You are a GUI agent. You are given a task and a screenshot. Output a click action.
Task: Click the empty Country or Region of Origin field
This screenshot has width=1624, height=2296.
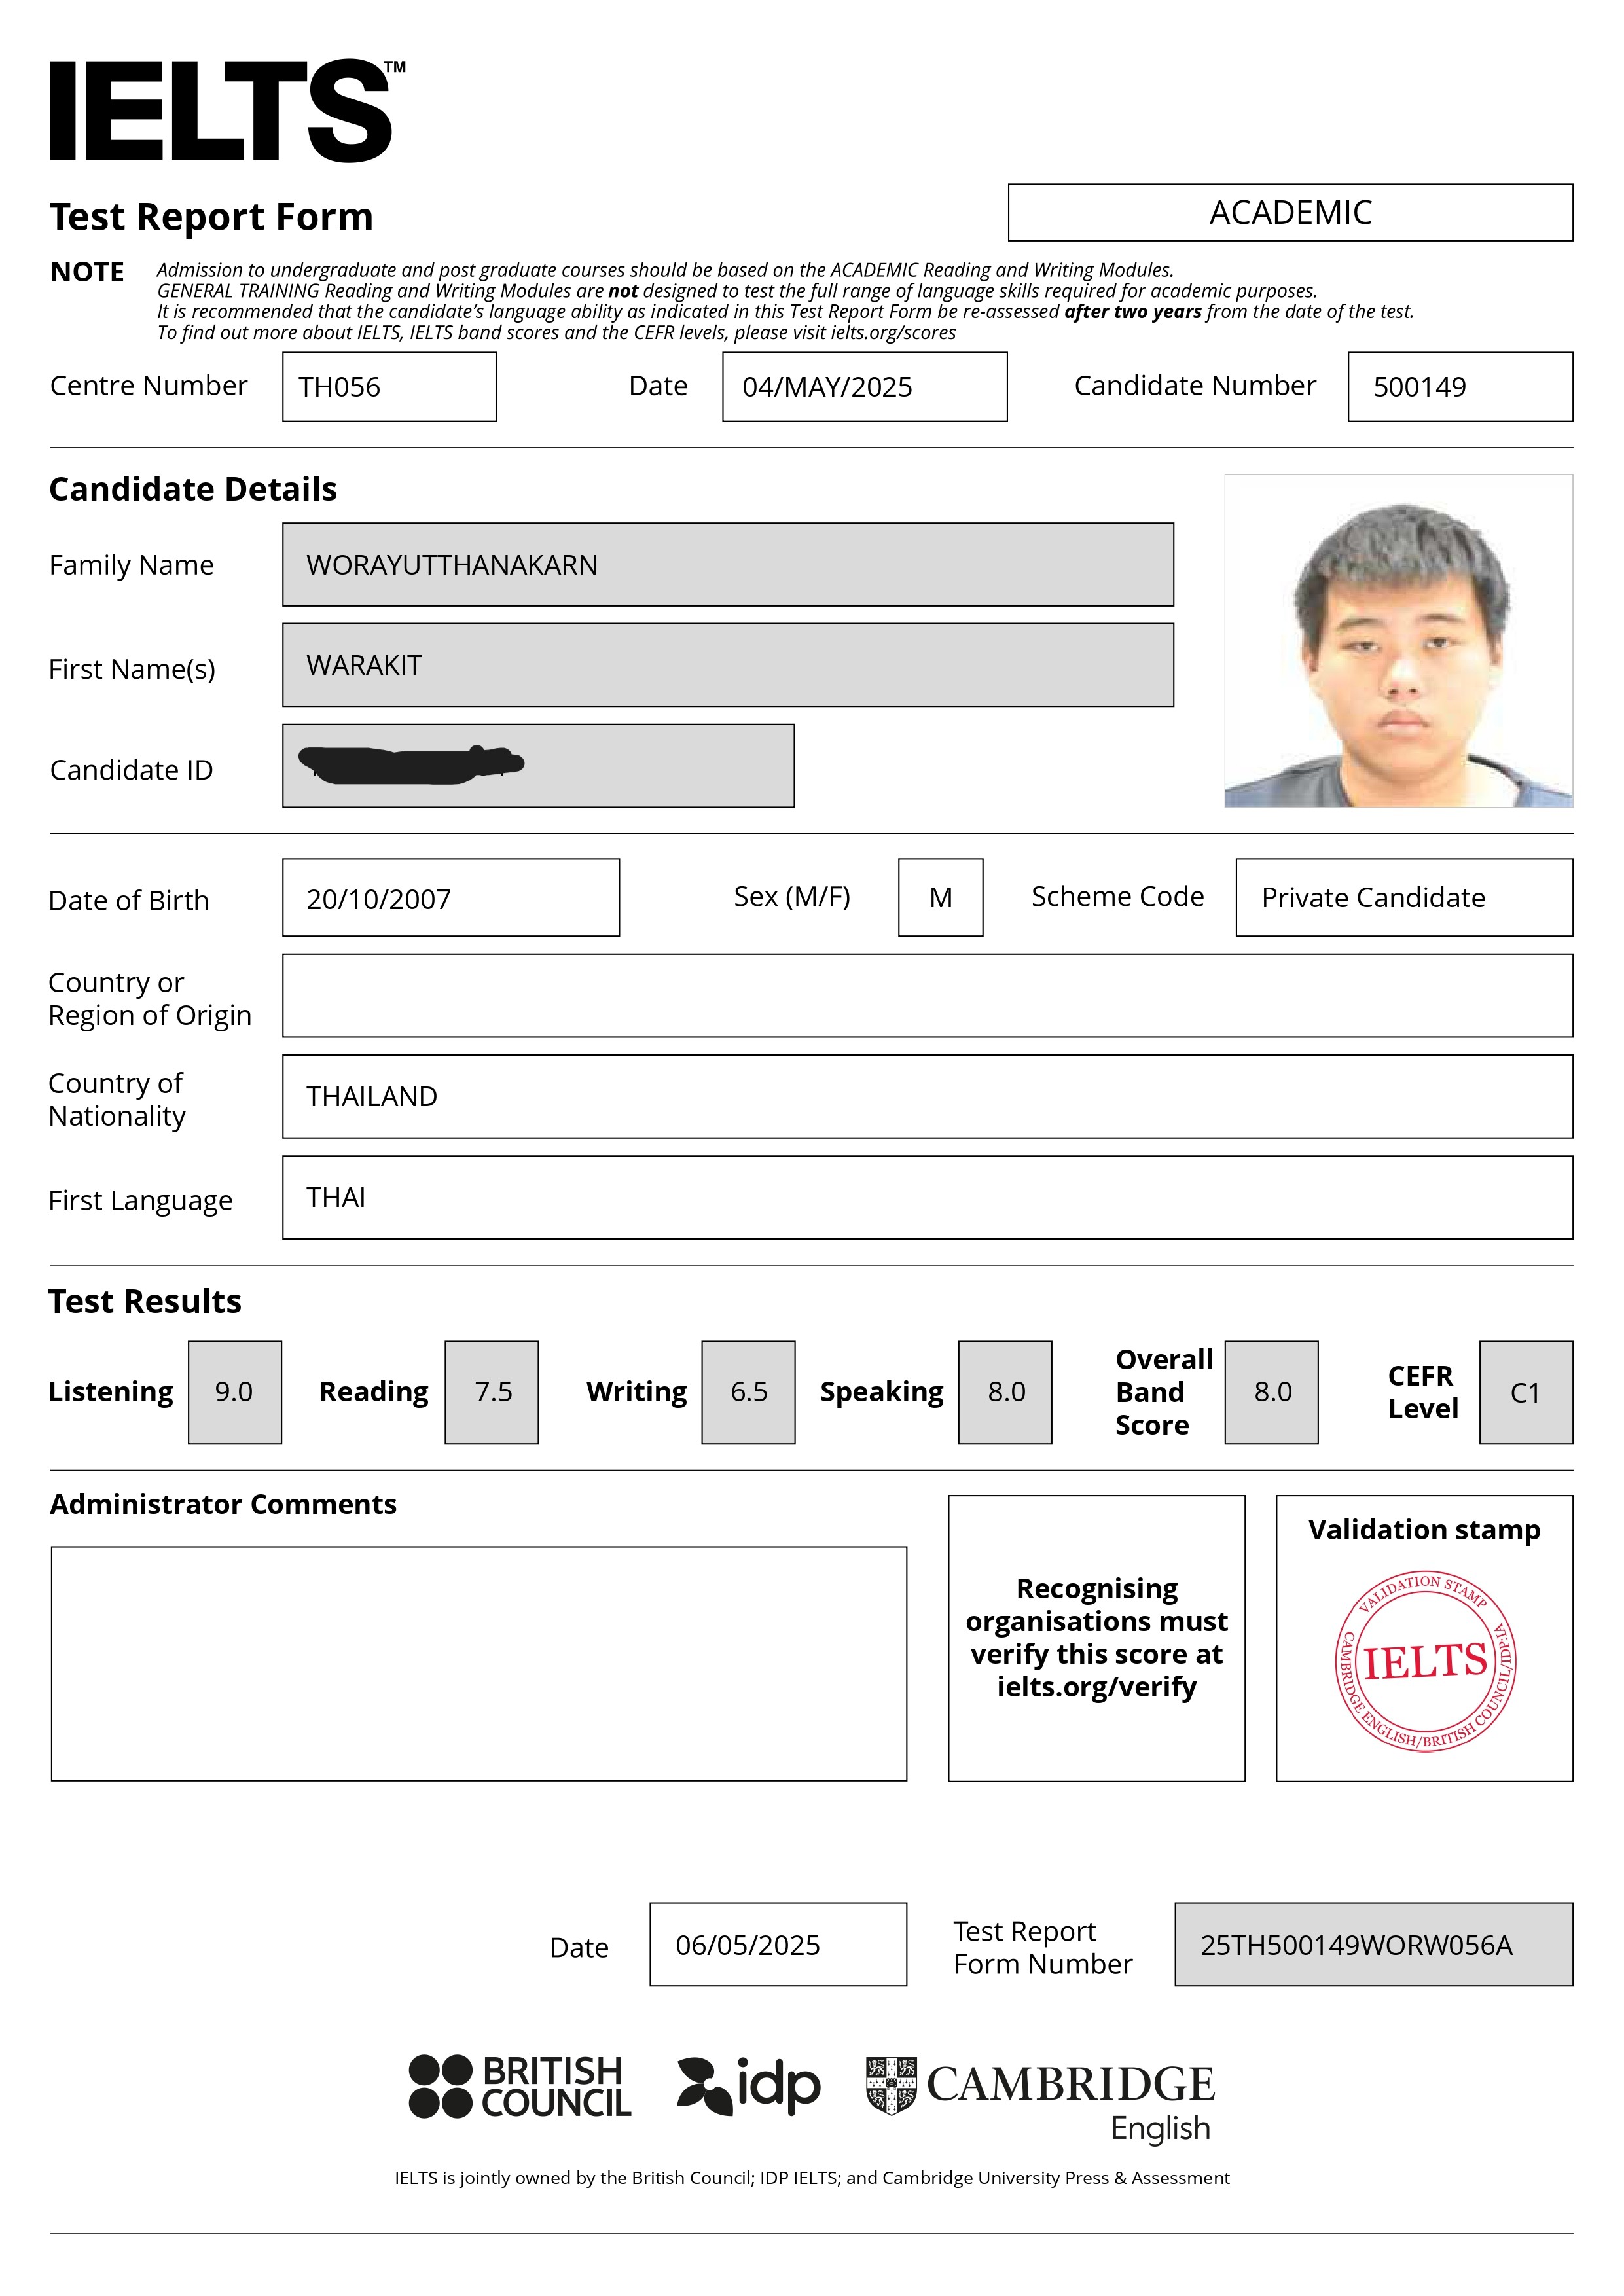pos(927,996)
